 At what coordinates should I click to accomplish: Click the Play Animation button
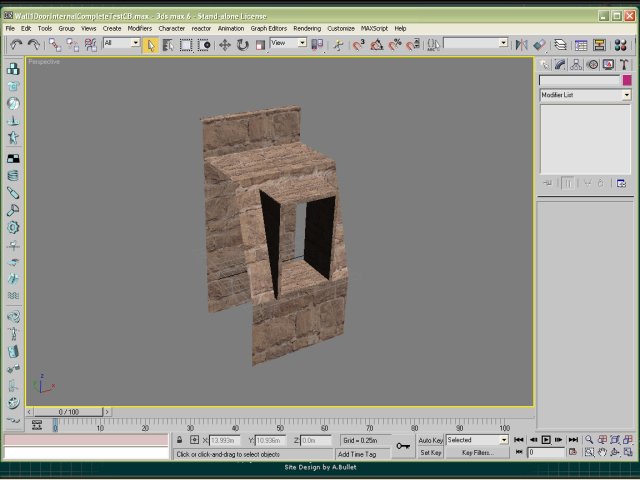(x=546, y=440)
